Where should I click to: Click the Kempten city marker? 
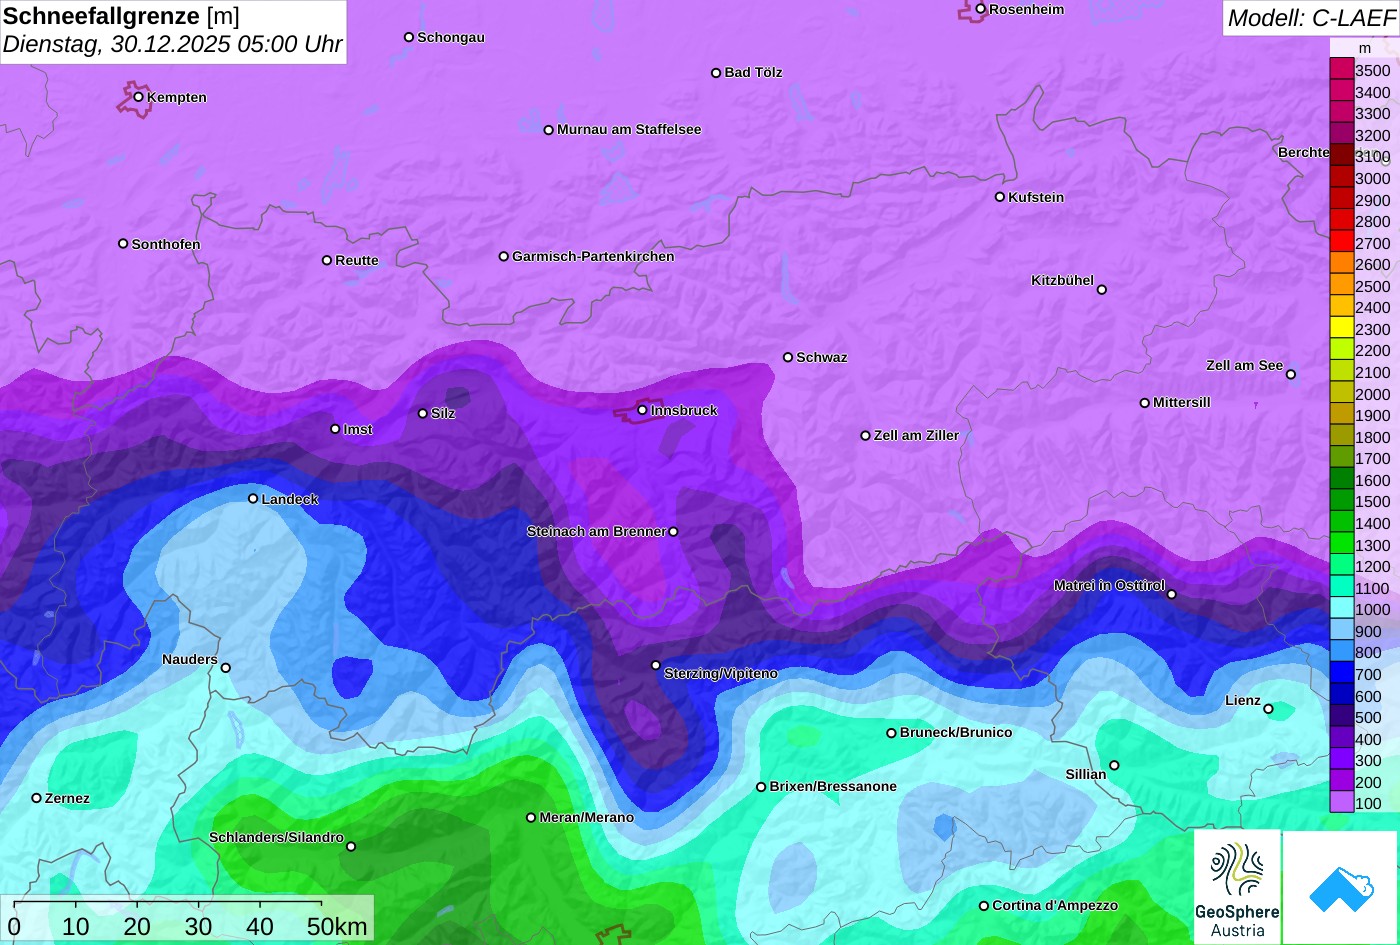(x=139, y=97)
